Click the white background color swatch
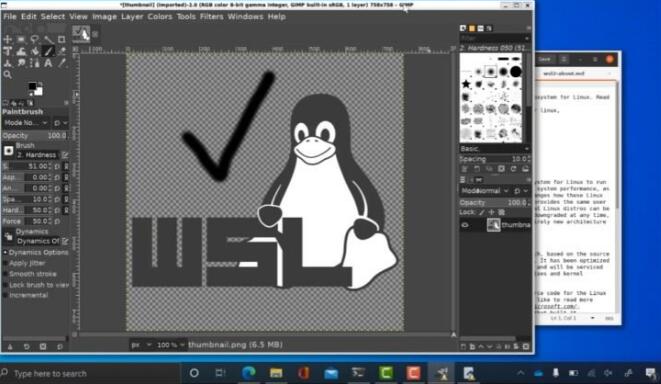Screen dimensions: 661x384 point(39,91)
